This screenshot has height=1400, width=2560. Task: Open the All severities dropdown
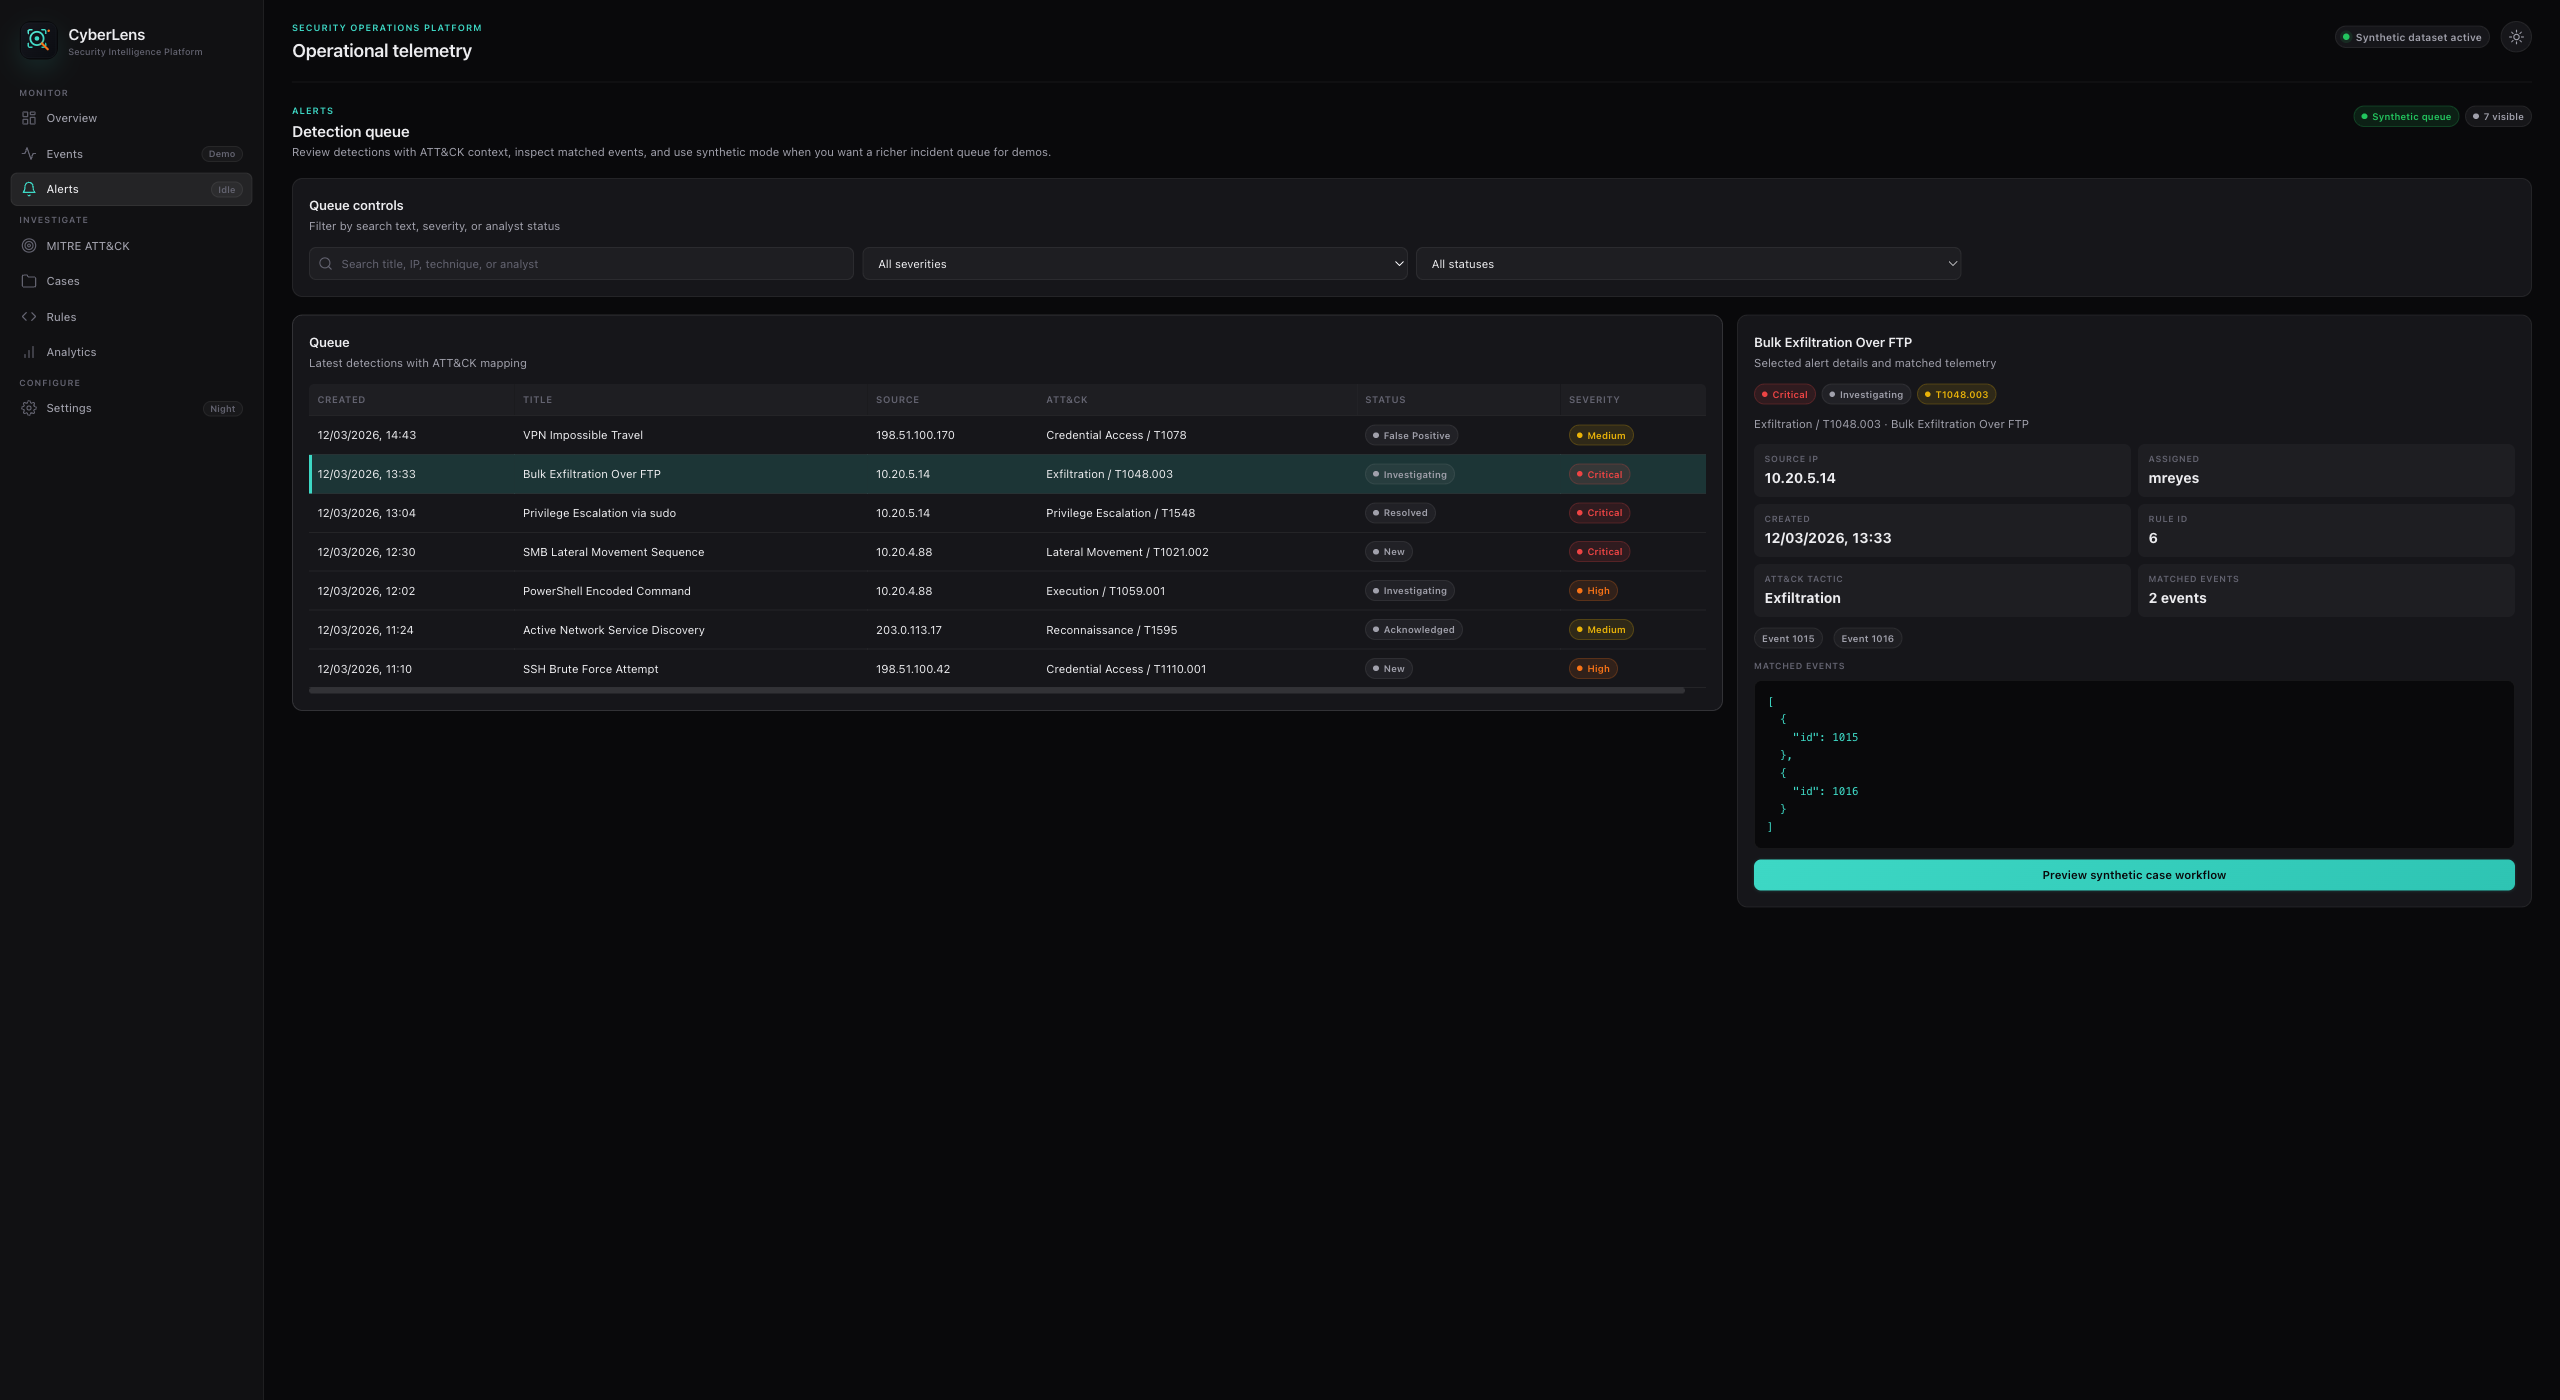pos(1134,264)
